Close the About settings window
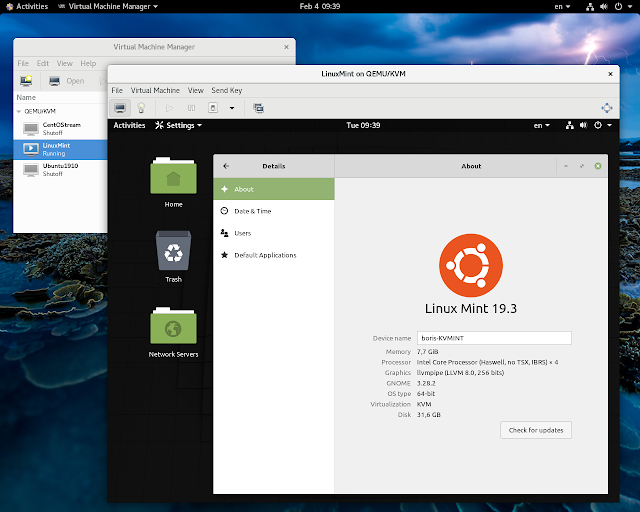 [598, 166]
